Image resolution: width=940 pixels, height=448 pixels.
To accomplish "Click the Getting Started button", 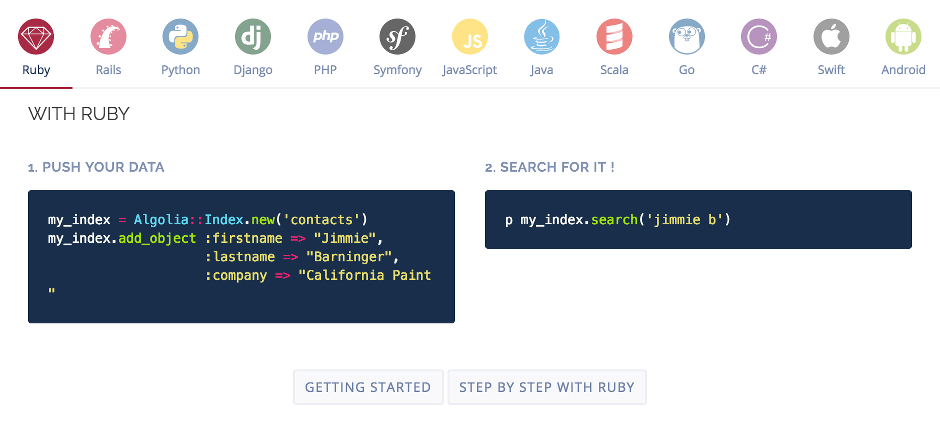I will click(x=367, y=387).
